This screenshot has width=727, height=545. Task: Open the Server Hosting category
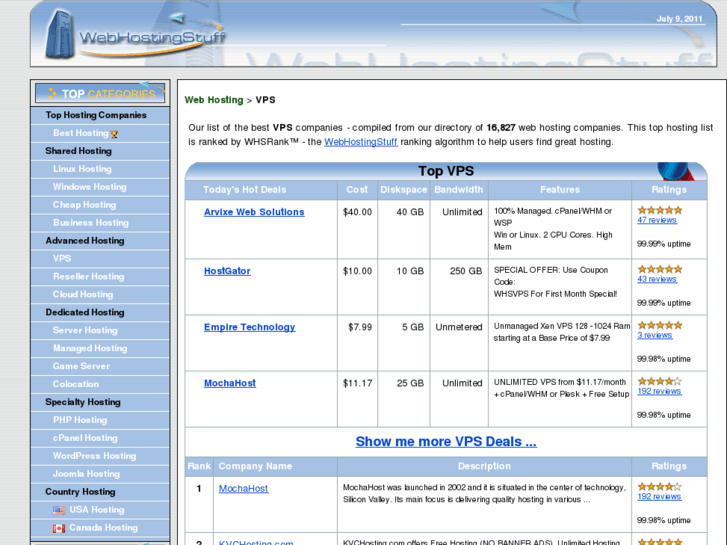coord(85,330)
